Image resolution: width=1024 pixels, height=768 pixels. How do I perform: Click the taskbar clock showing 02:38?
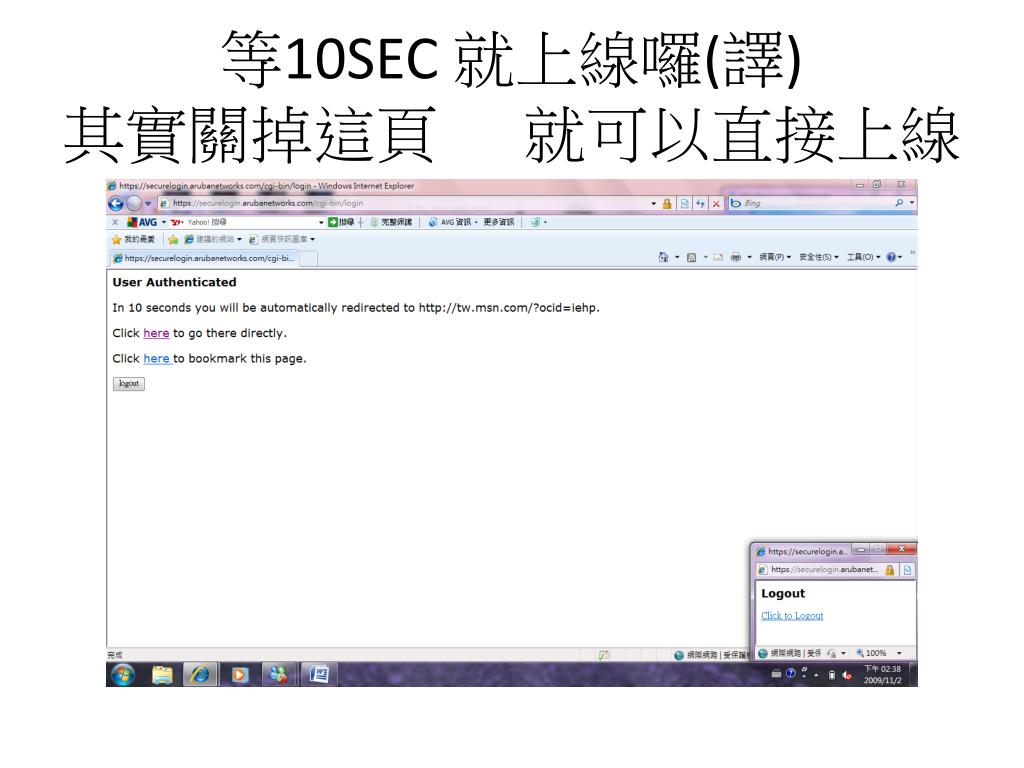tap(882, 675)
